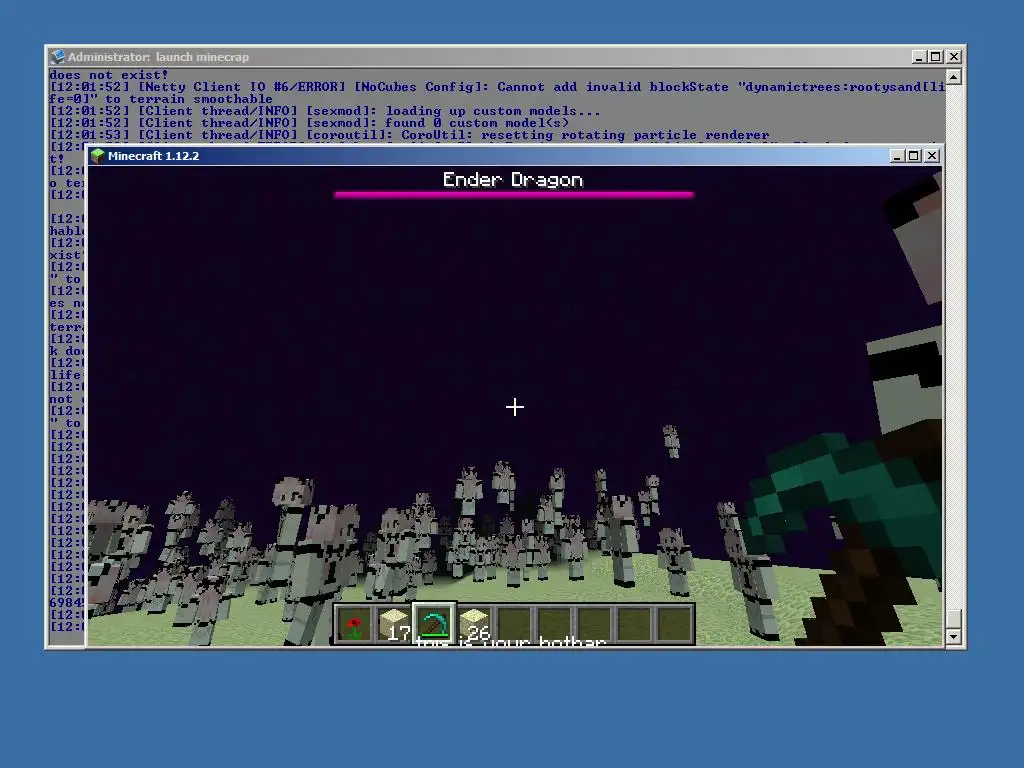Click the 'found 0 custom model(s)' log line
Image resolution: width=1024 pixels, height=768 pixels.
click(x=310, y=123)
